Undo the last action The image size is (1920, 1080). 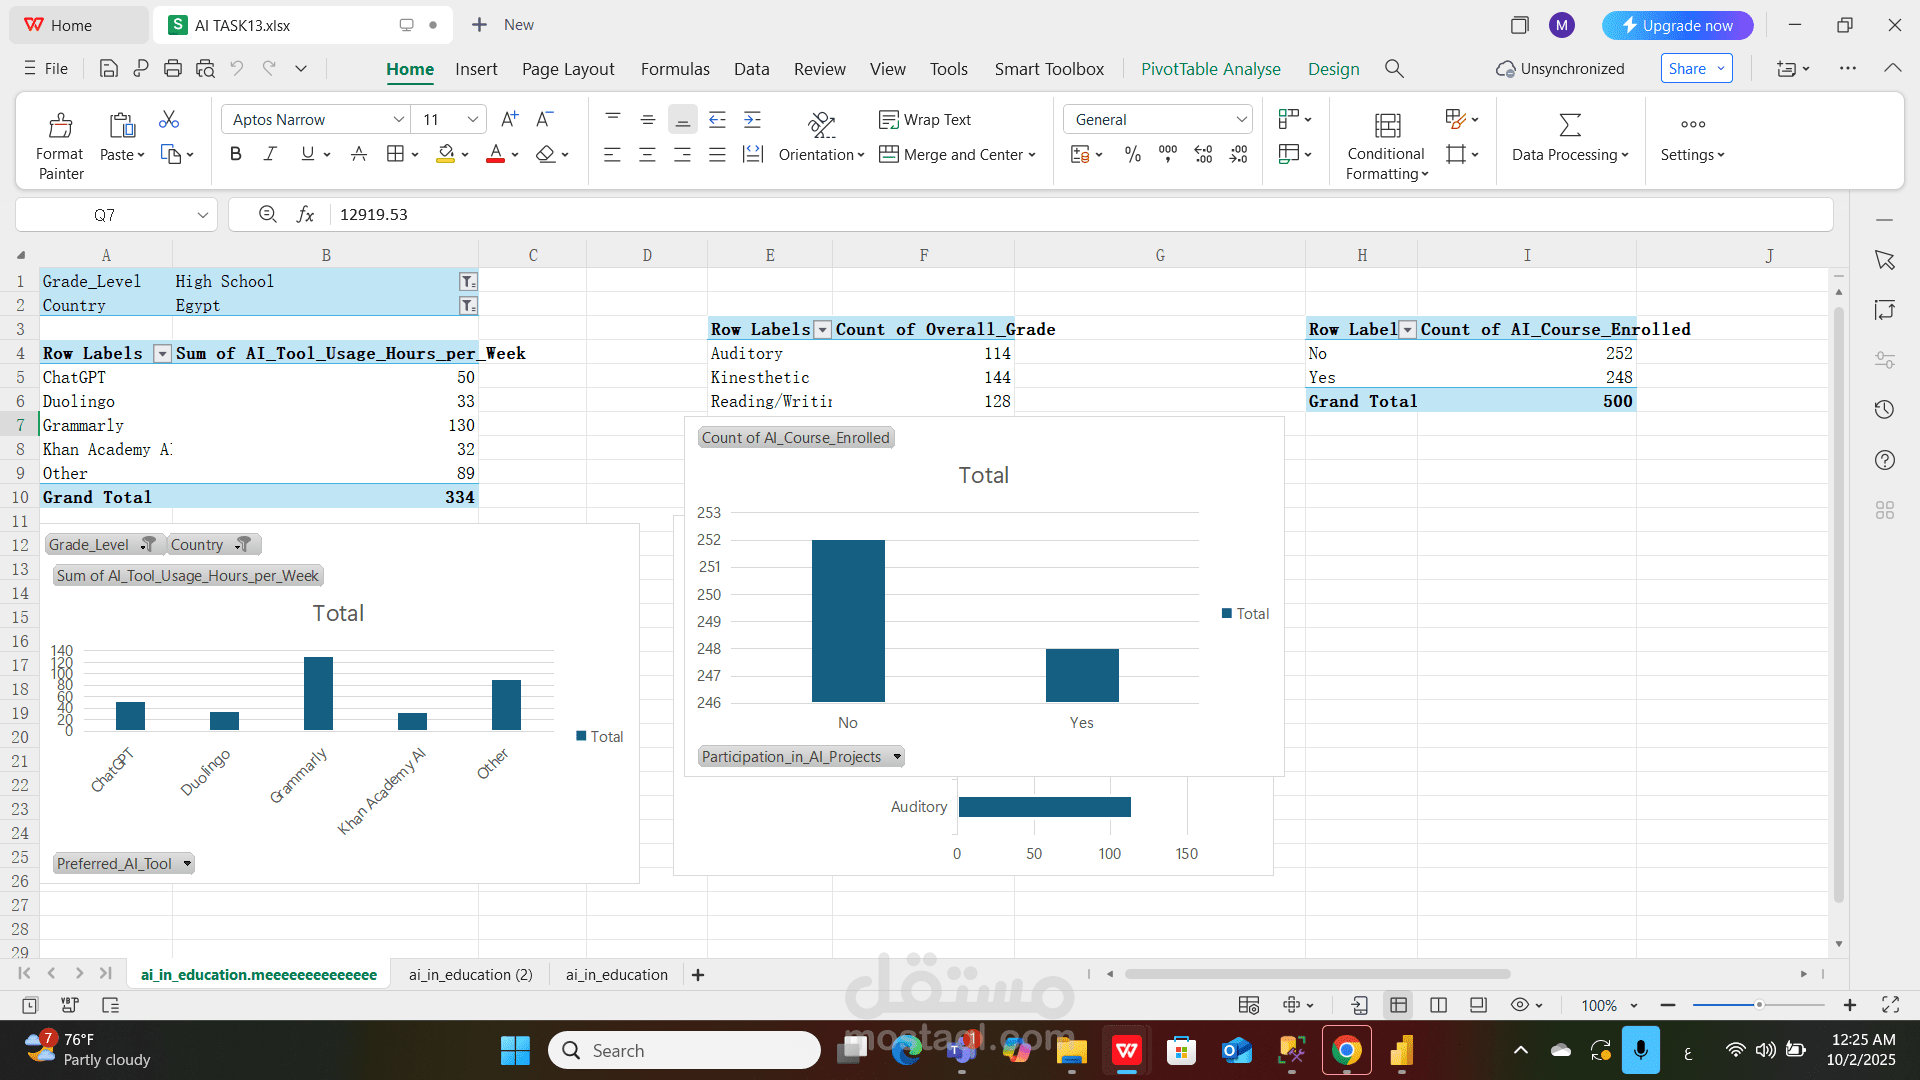pyautogui.click(x=237, y=68)
